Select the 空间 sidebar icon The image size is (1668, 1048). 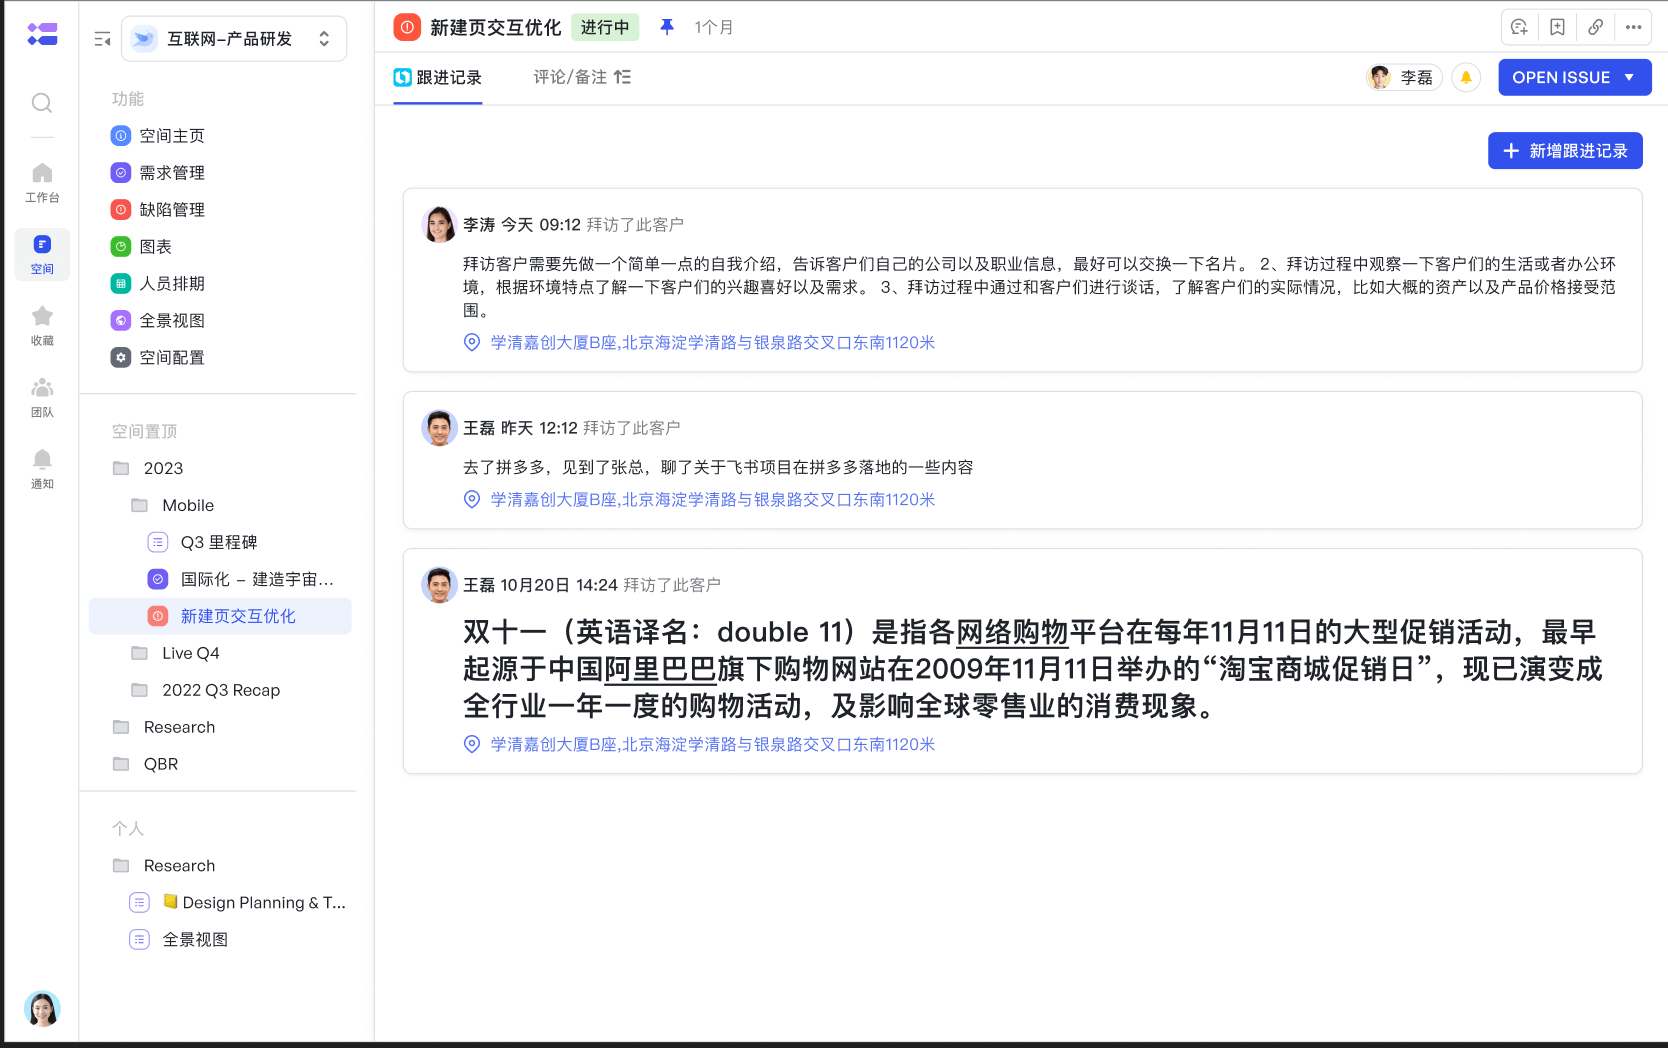point(42,254)
